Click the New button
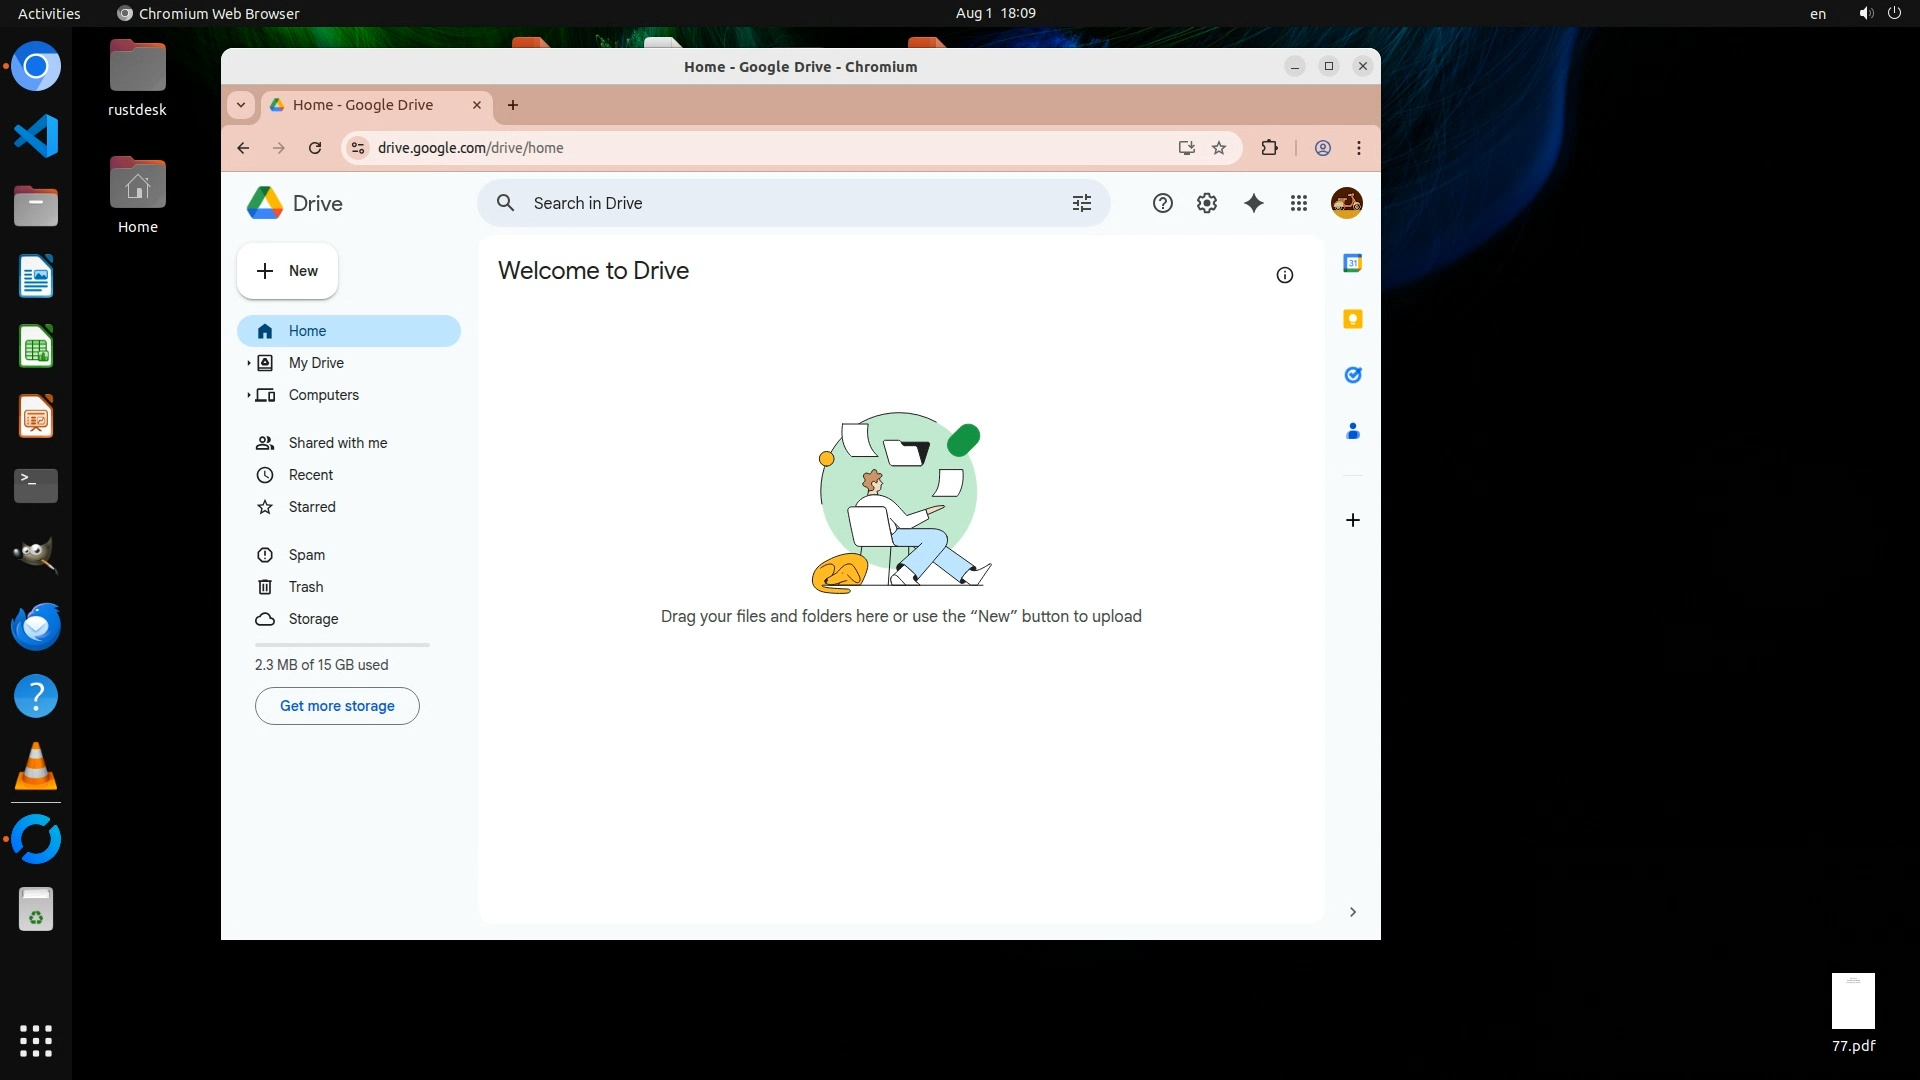The height and width of the screenshot is (1080, 1920). tap(287, 271)
